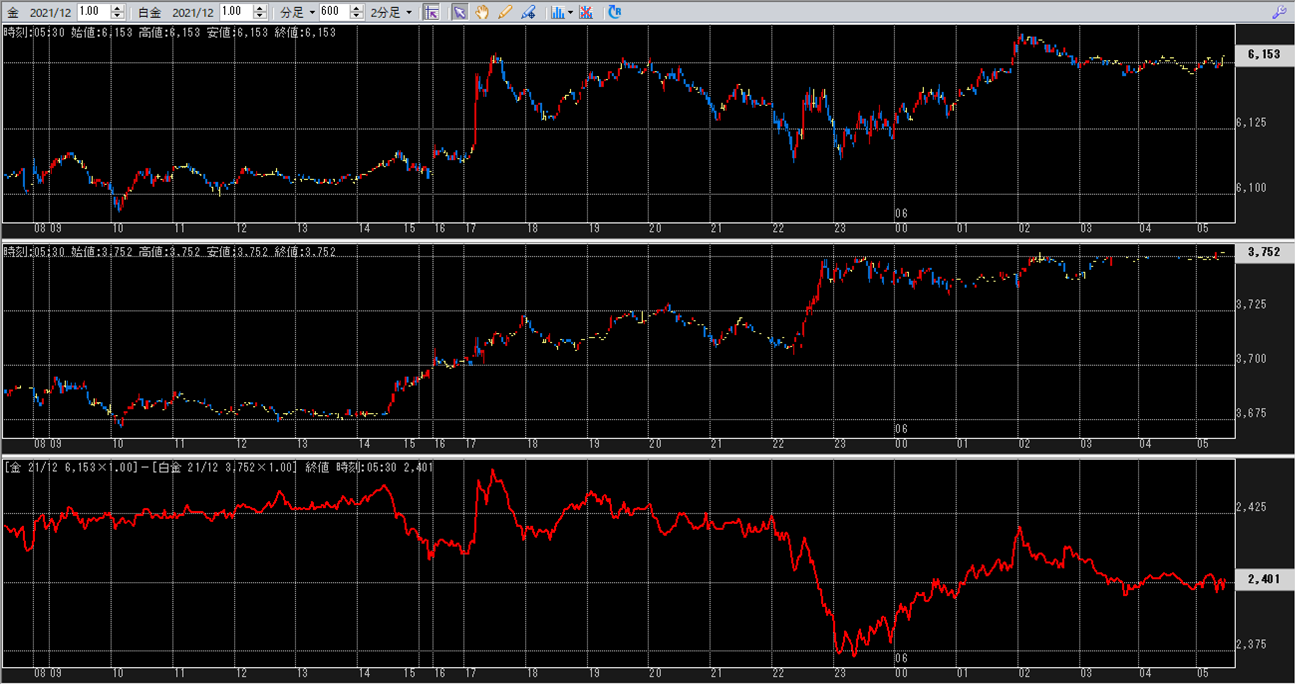
Task: Reload the chart with refresh icon
Action: pyautogui.click(x=614, y=12)
